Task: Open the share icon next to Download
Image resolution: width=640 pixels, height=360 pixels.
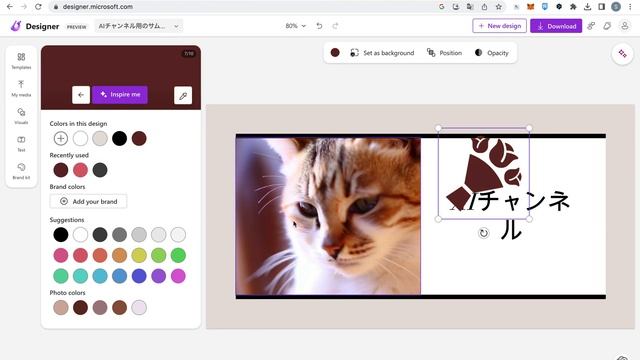Action: 591,26
